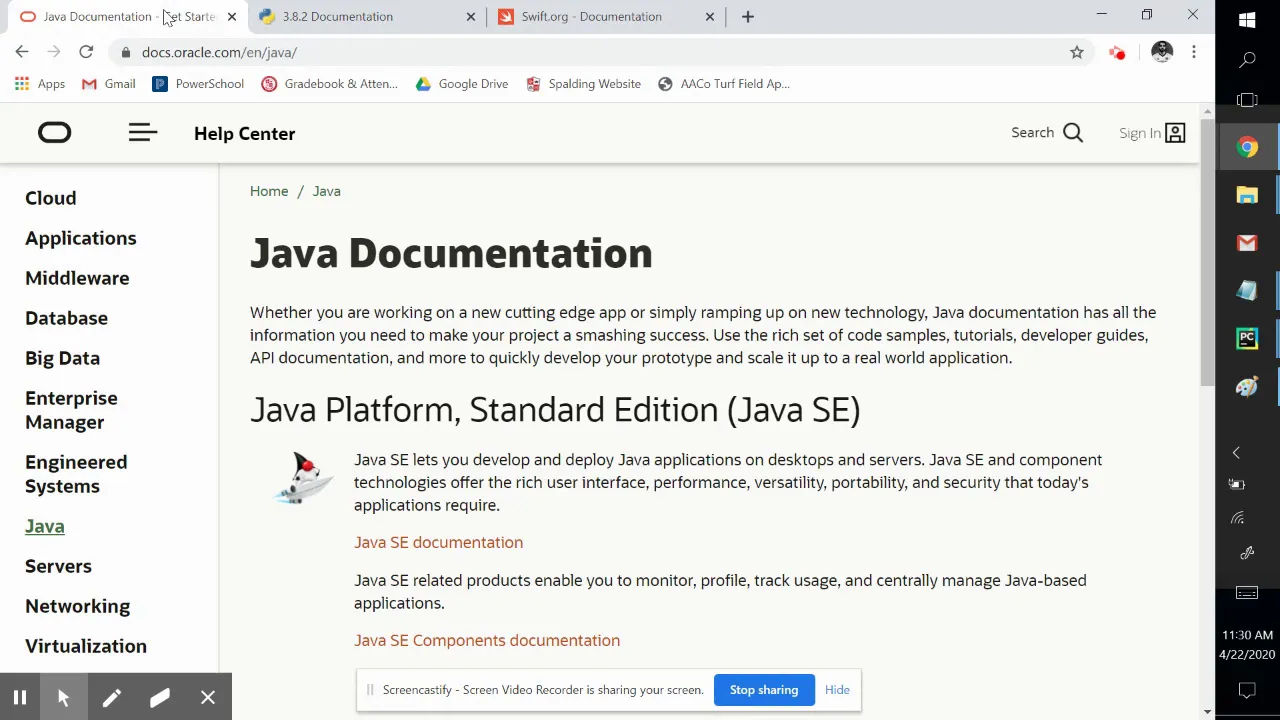Click Help Center title

(244, 133)
